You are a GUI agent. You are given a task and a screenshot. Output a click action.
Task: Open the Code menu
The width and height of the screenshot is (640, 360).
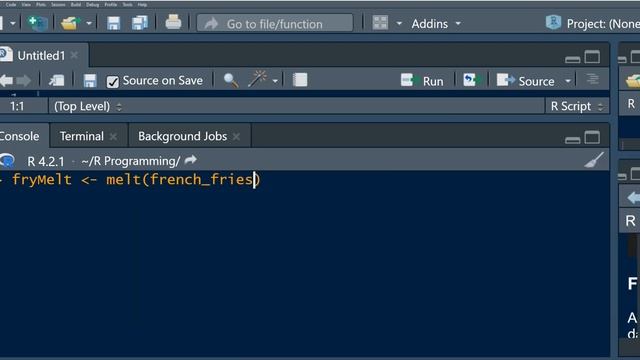click(x=11, y=4)
